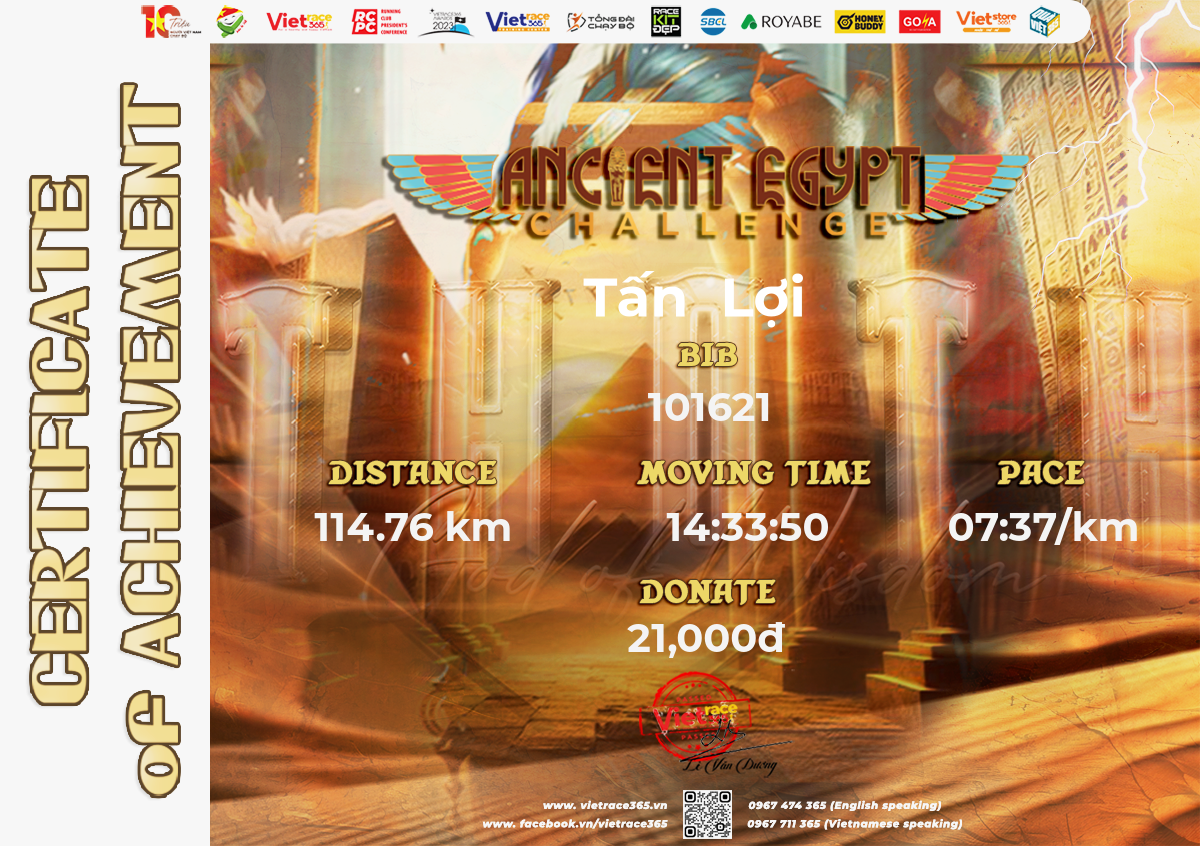
Task: Click the Race Kit Đẹp logo
Action: tap(666, 21)
